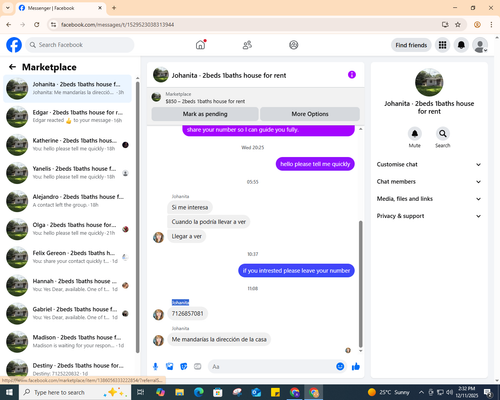Choose a sticker icon
This screenshot has height=400, width=500.
[x=184, y=367]
